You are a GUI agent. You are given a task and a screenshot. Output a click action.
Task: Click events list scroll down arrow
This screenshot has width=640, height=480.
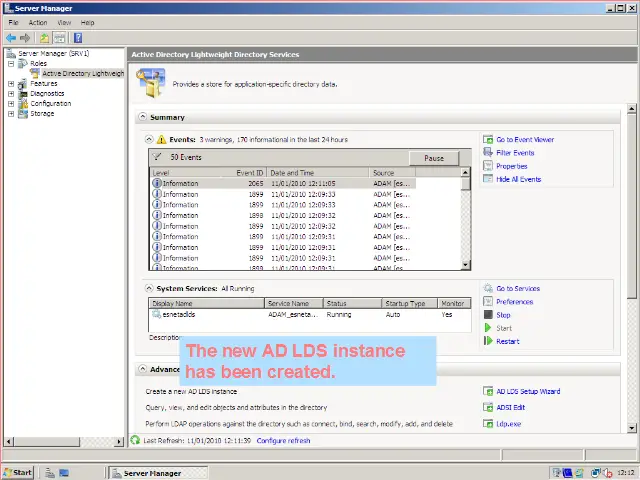coord(465,265)
